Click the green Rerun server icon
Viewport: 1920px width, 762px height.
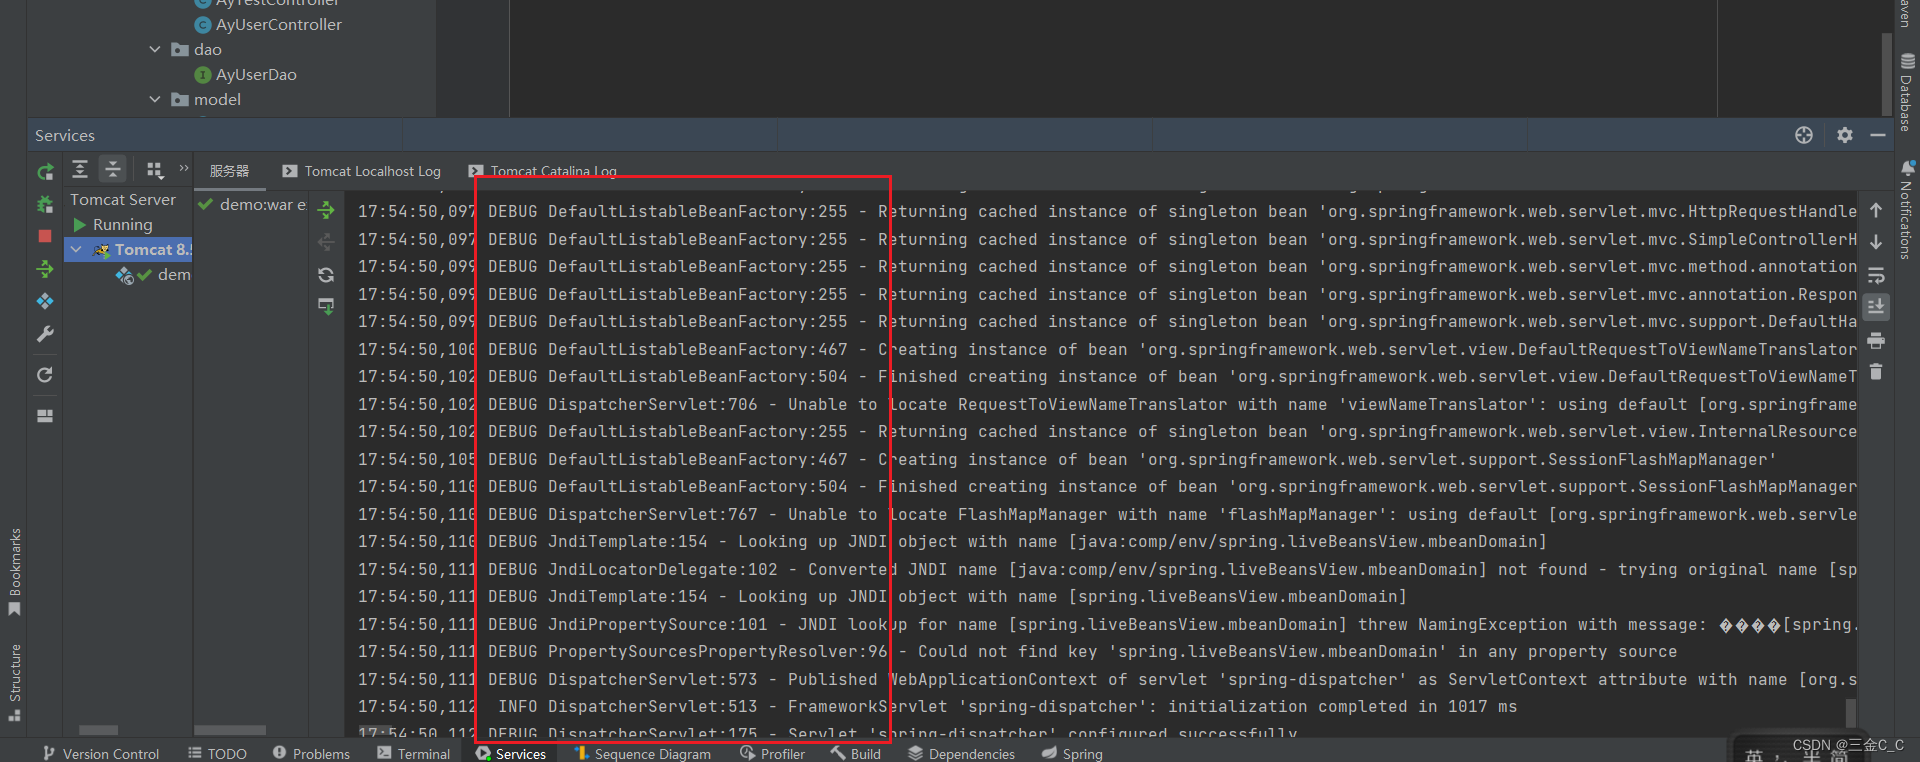(45, 172)
